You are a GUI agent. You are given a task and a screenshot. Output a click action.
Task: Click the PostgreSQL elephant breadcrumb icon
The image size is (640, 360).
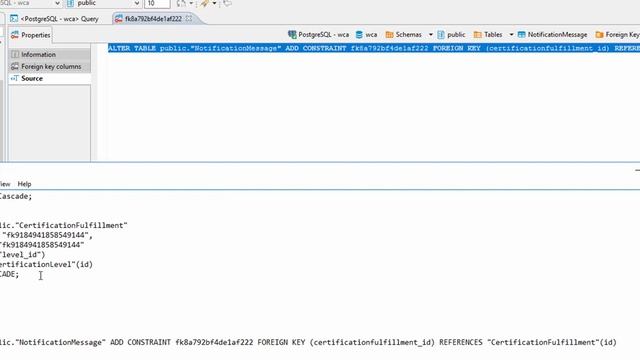click(x=292, y=35)
